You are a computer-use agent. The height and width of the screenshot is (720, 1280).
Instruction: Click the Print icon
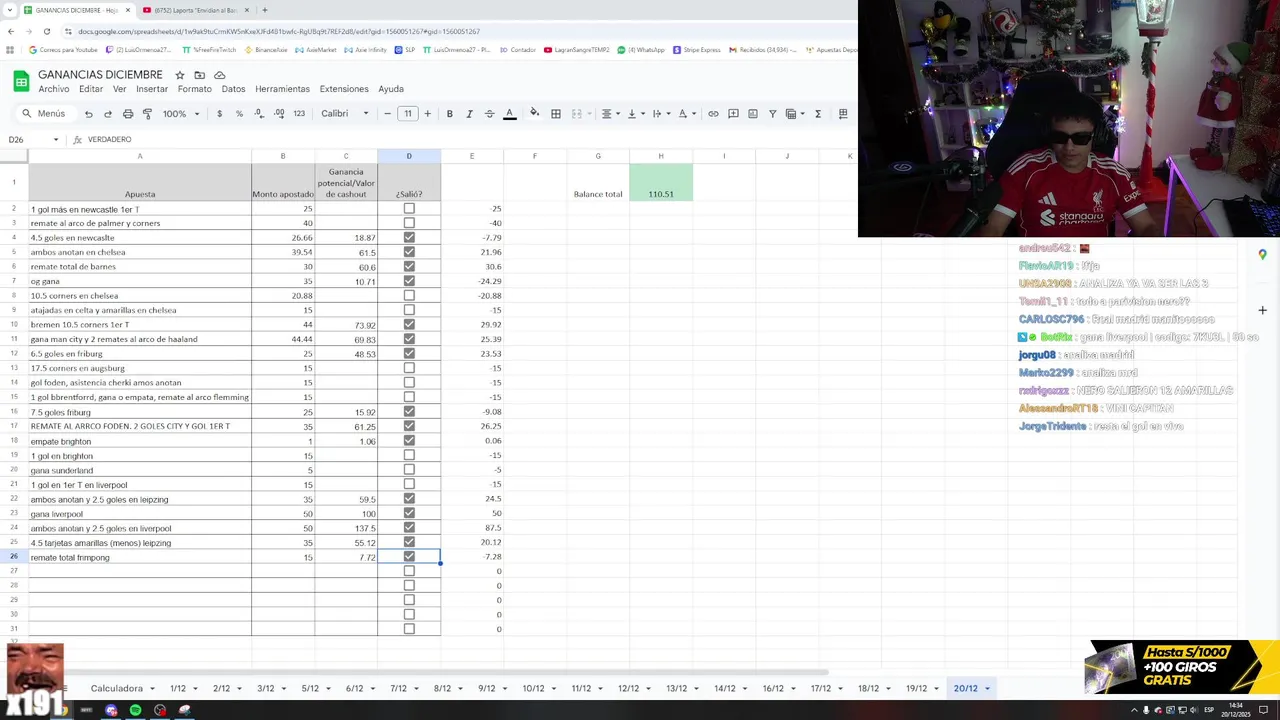point(128,114)
